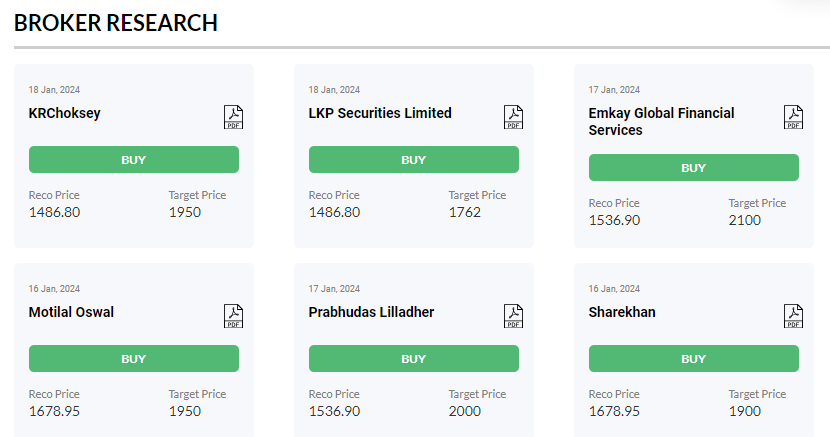This screenshot has height=437, width=830.
Task: Click the BUY button under Prabhudas Lilladher
Action: [414, 358]
